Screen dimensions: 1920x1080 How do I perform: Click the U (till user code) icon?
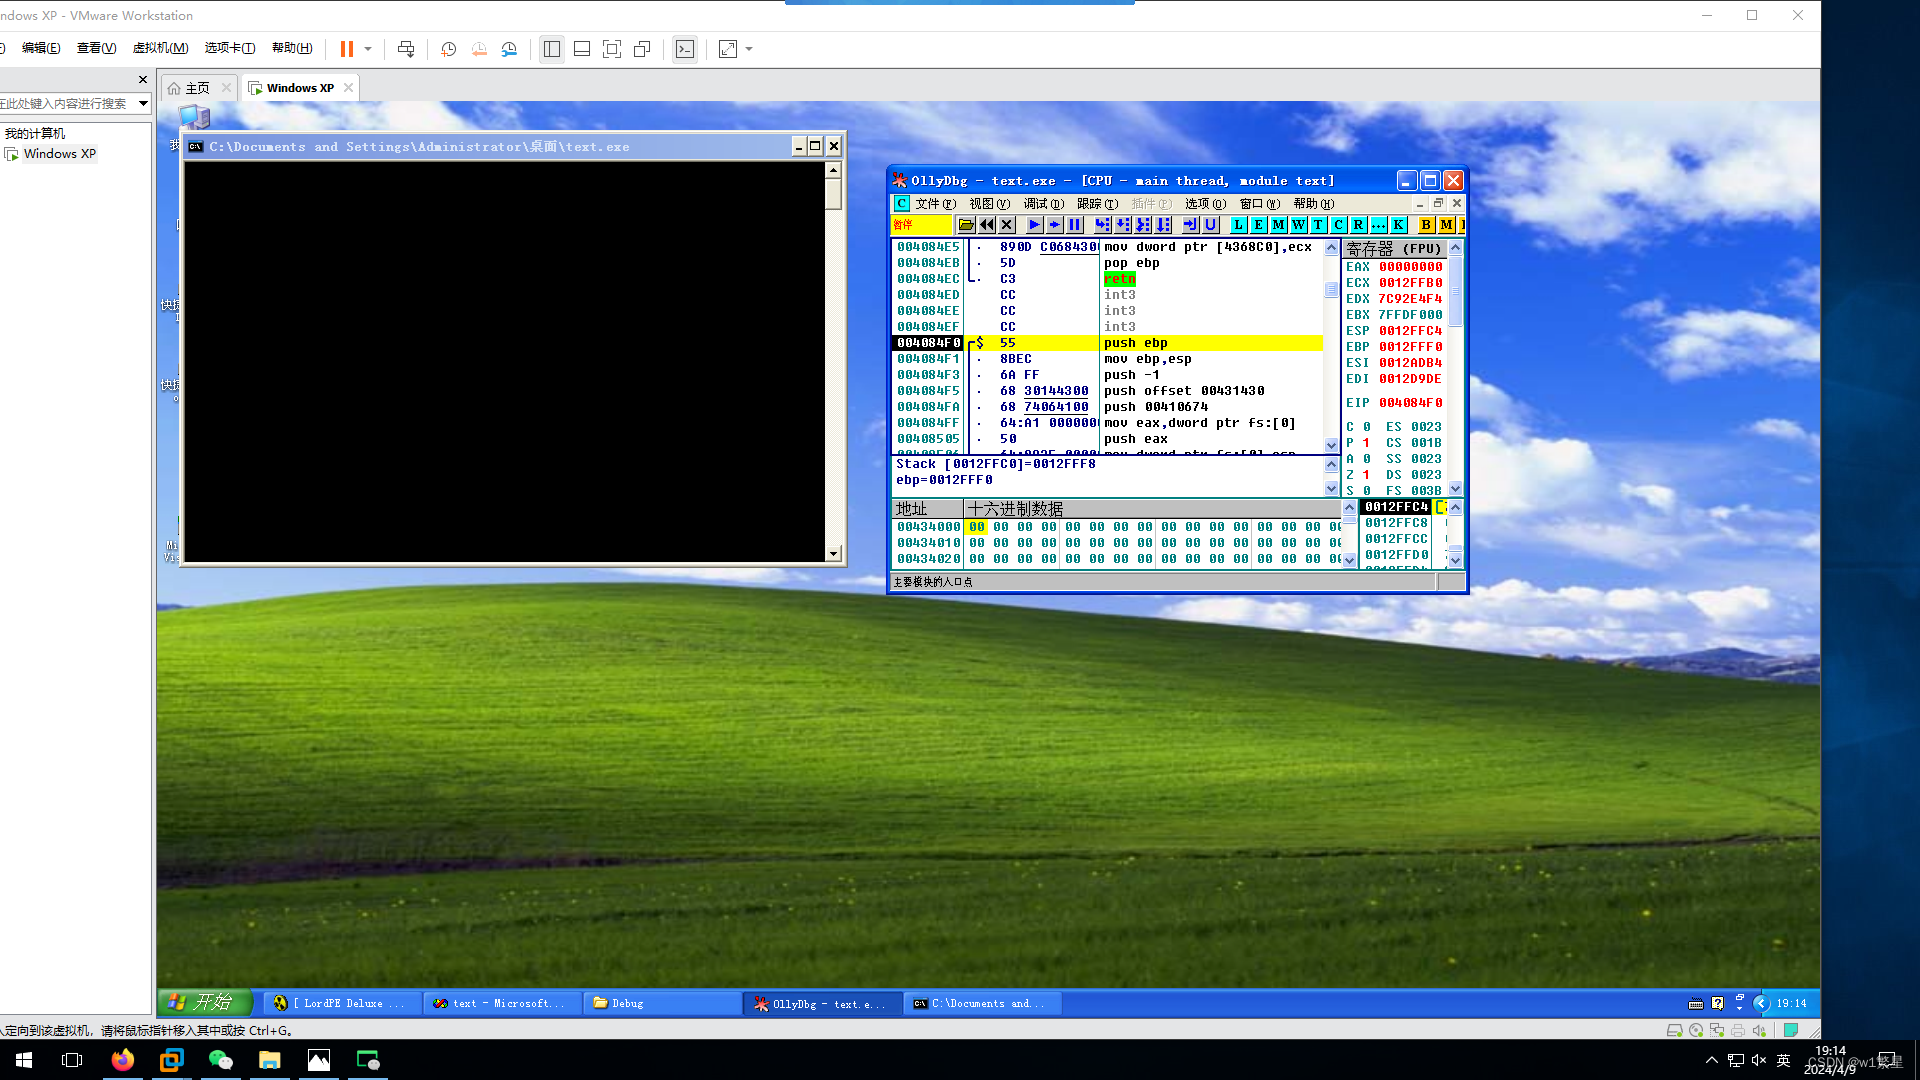pos(1210,225)
